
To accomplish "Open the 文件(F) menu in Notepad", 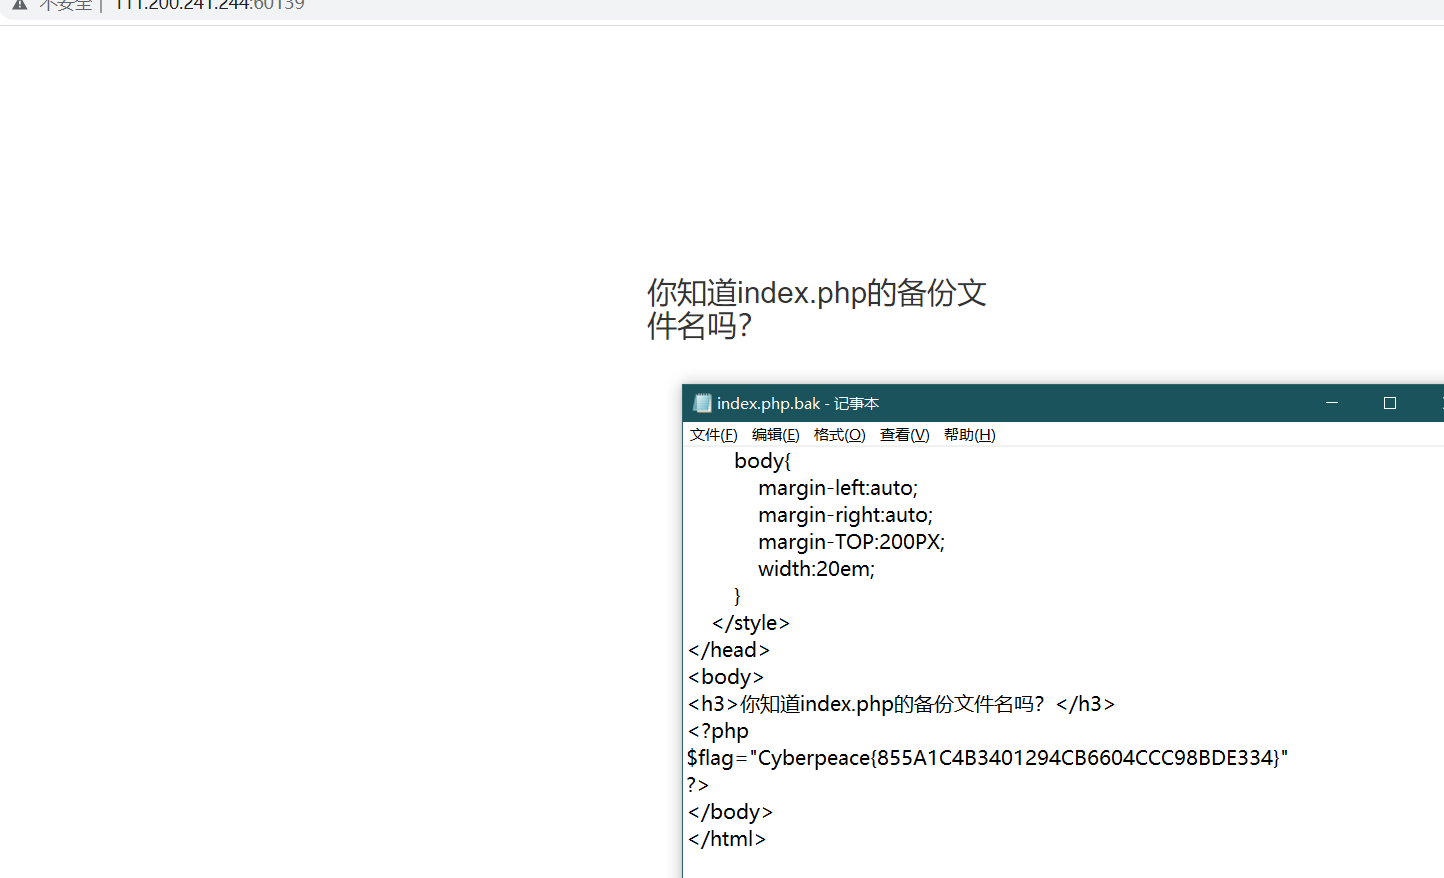I will point(712,434).
